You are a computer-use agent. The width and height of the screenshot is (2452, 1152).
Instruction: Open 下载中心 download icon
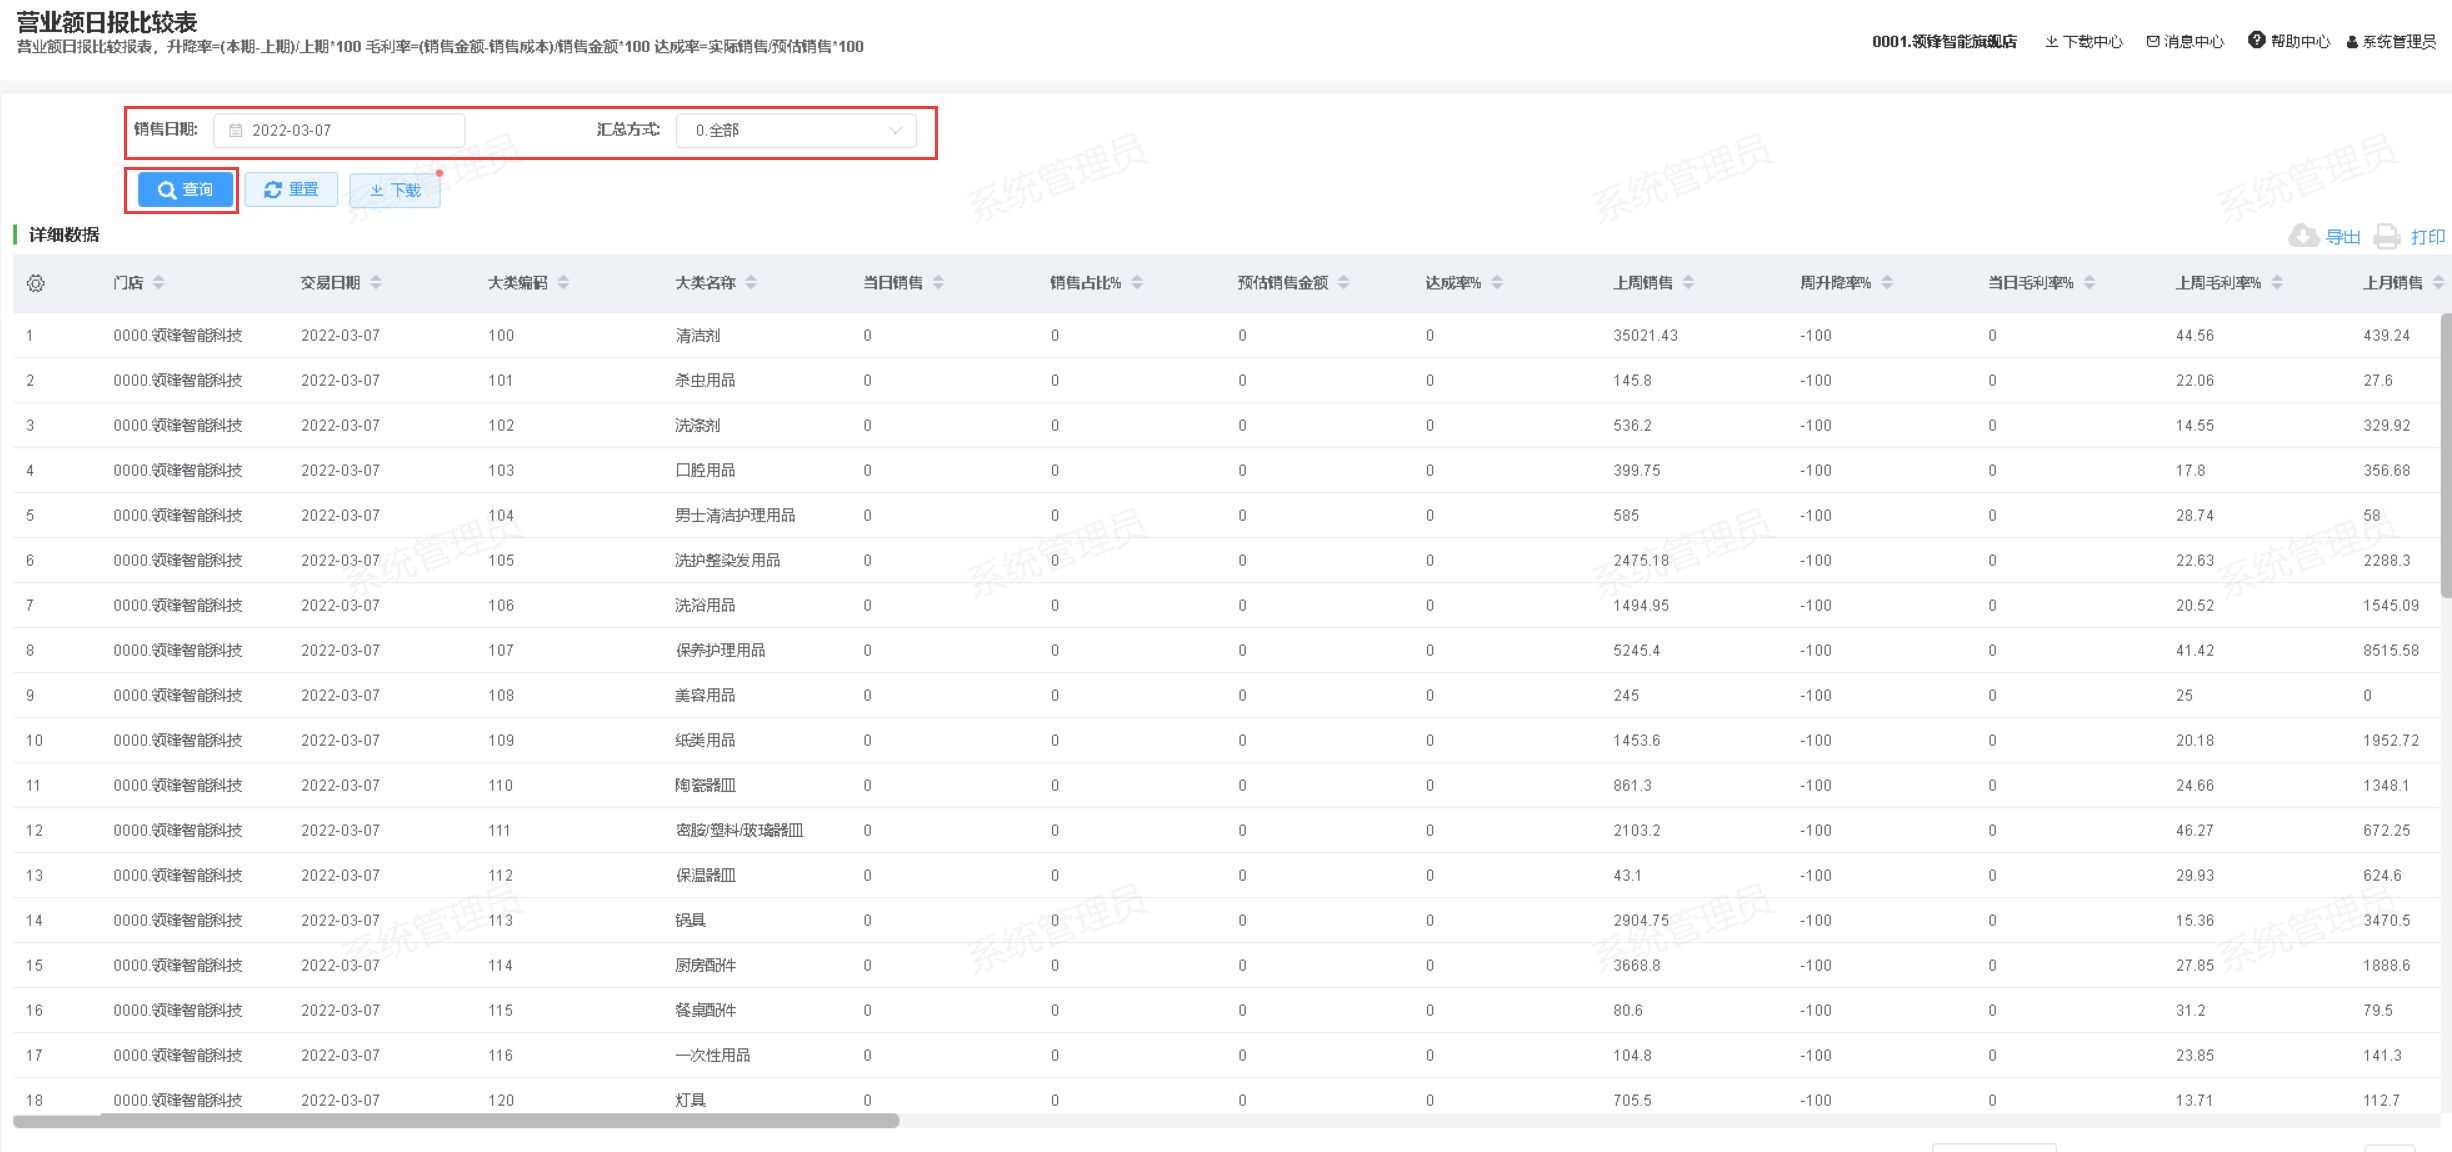pyautogui.click(x=2051, y=42)
